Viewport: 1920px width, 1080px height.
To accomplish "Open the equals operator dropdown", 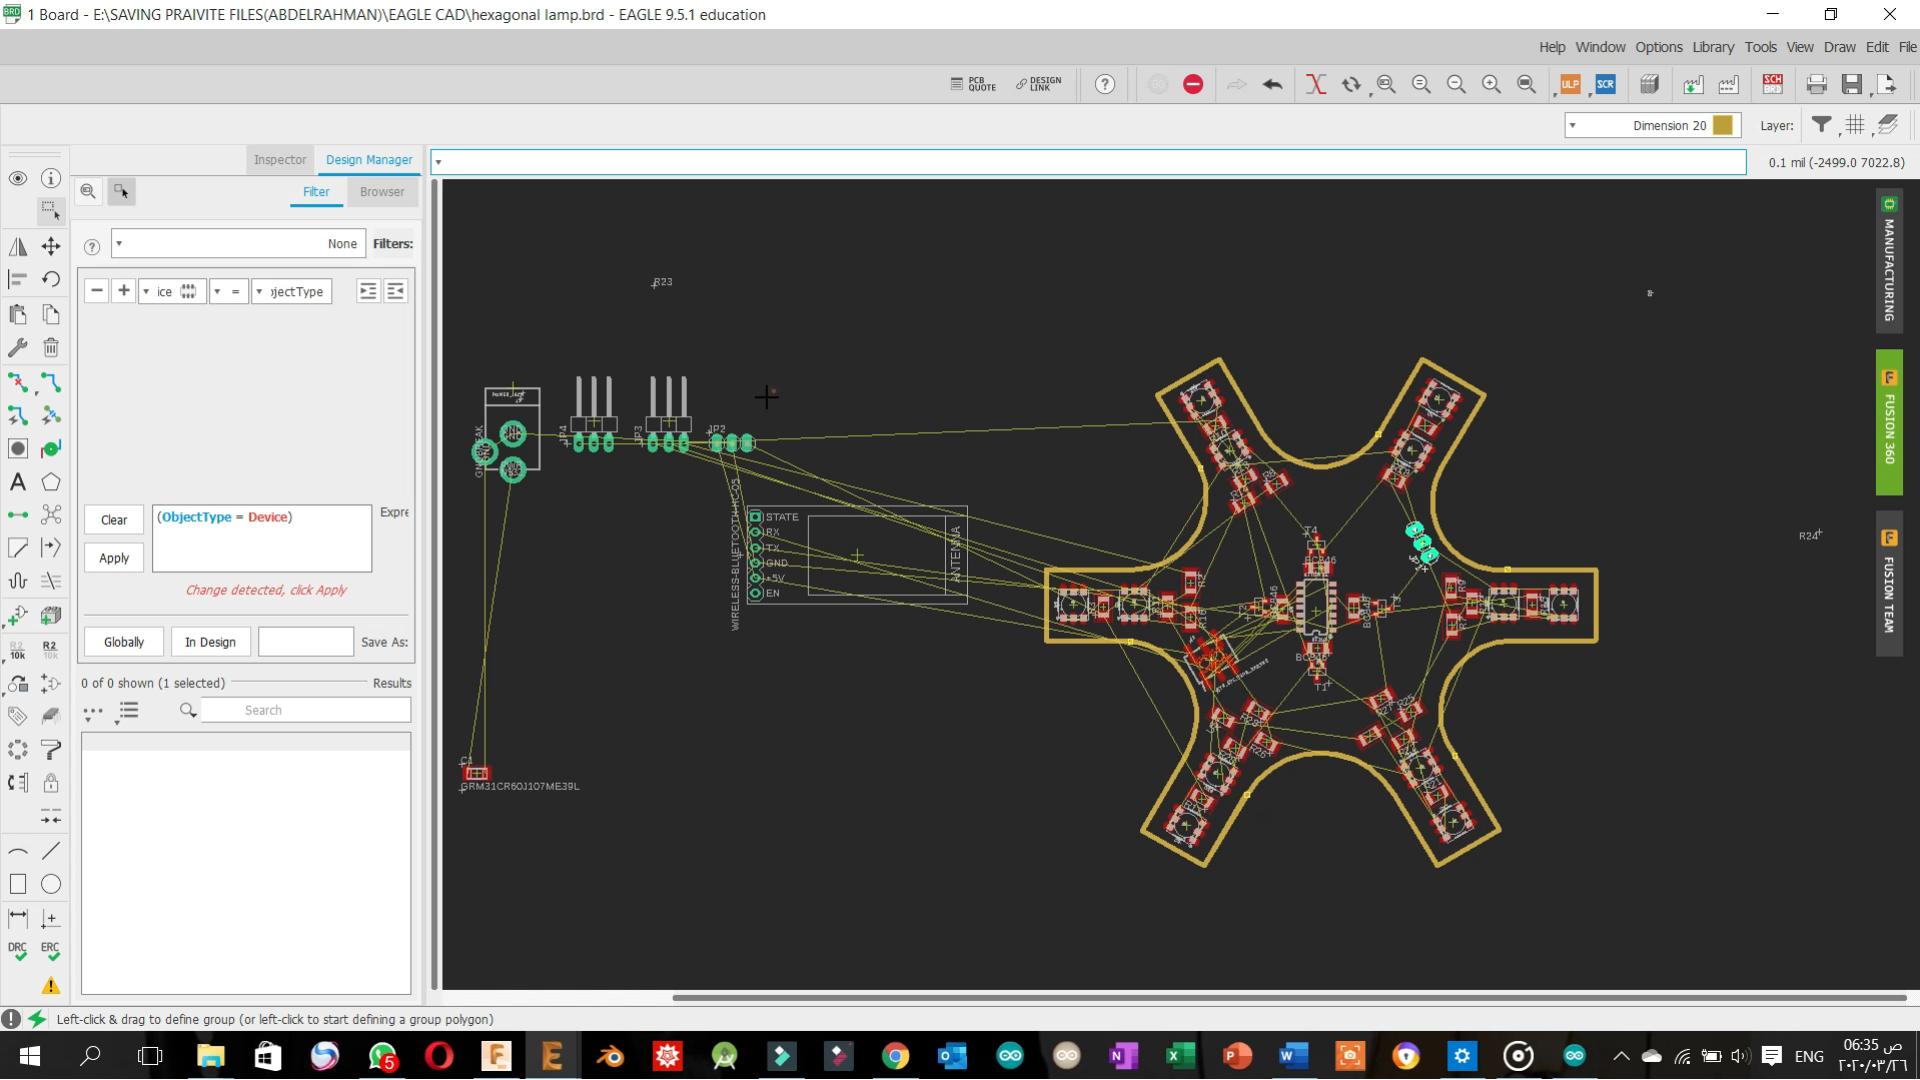I will click(x=228, y=291).
